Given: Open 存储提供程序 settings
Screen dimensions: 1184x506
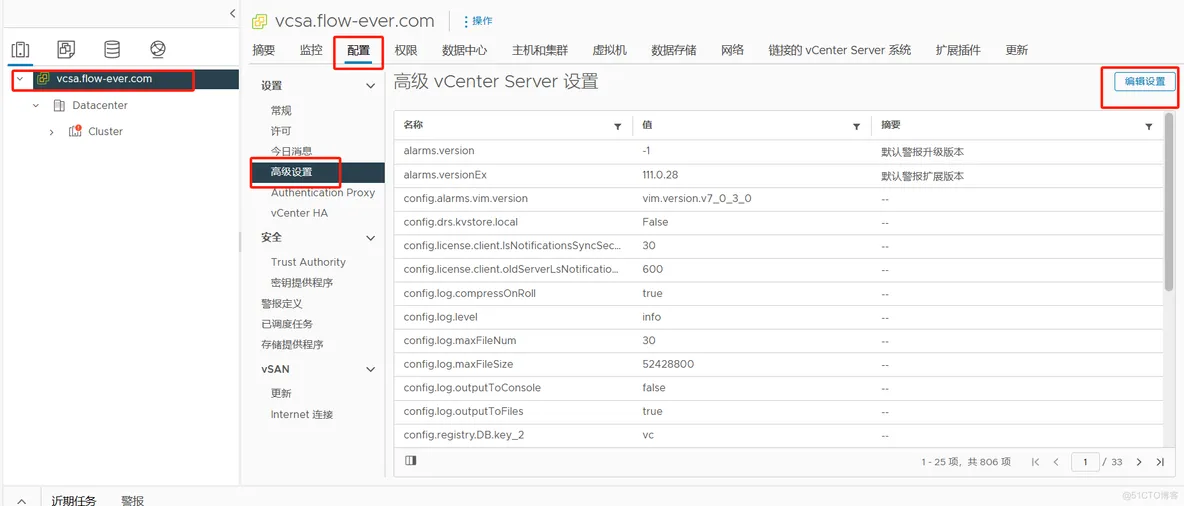Looking at the screenshot, I should (292, 344).
